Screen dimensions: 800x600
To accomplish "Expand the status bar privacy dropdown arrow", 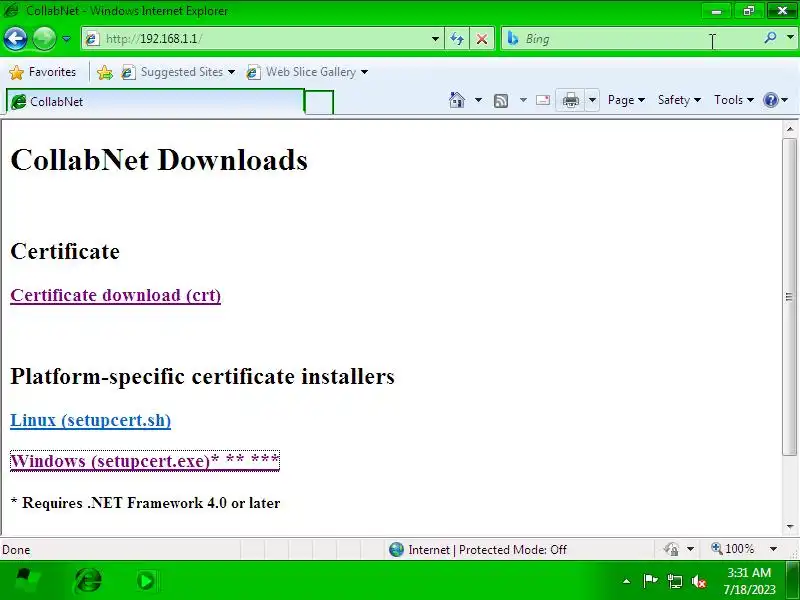I will pyautogui.click(x=690, y=549).
